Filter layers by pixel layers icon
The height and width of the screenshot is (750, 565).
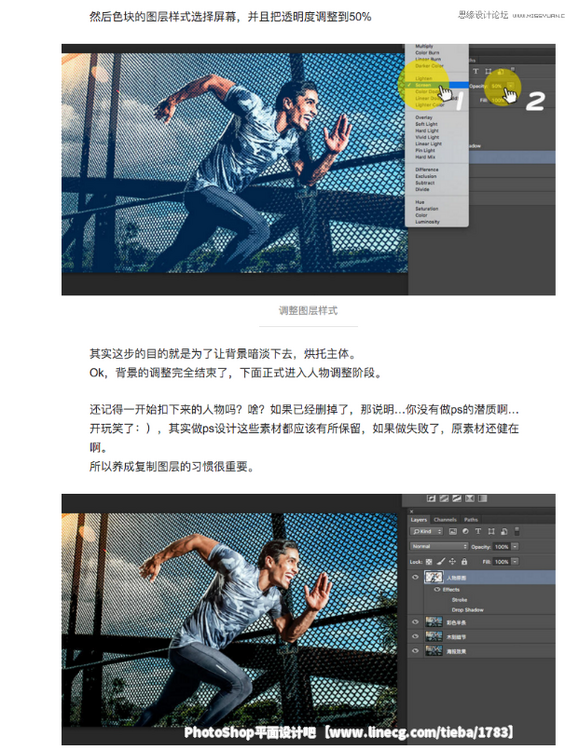[x=453, y=531]
